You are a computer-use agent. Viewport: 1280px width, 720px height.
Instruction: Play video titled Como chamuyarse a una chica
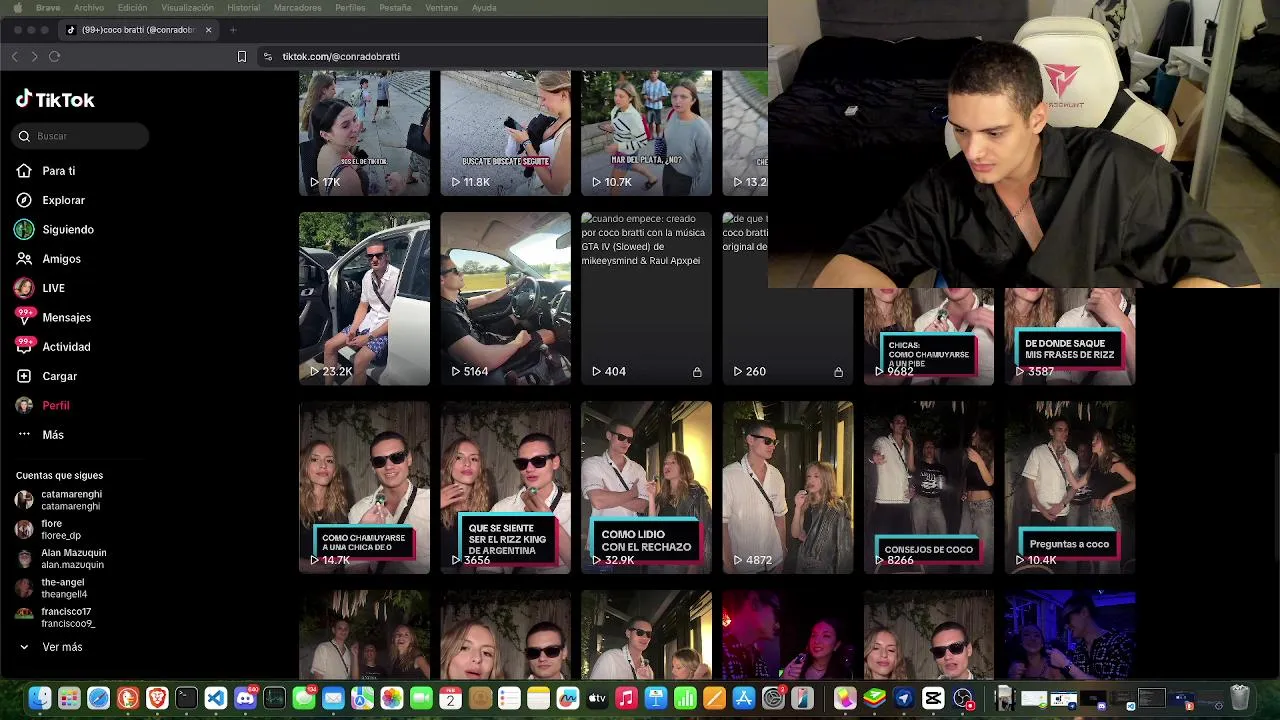(364, 487)
